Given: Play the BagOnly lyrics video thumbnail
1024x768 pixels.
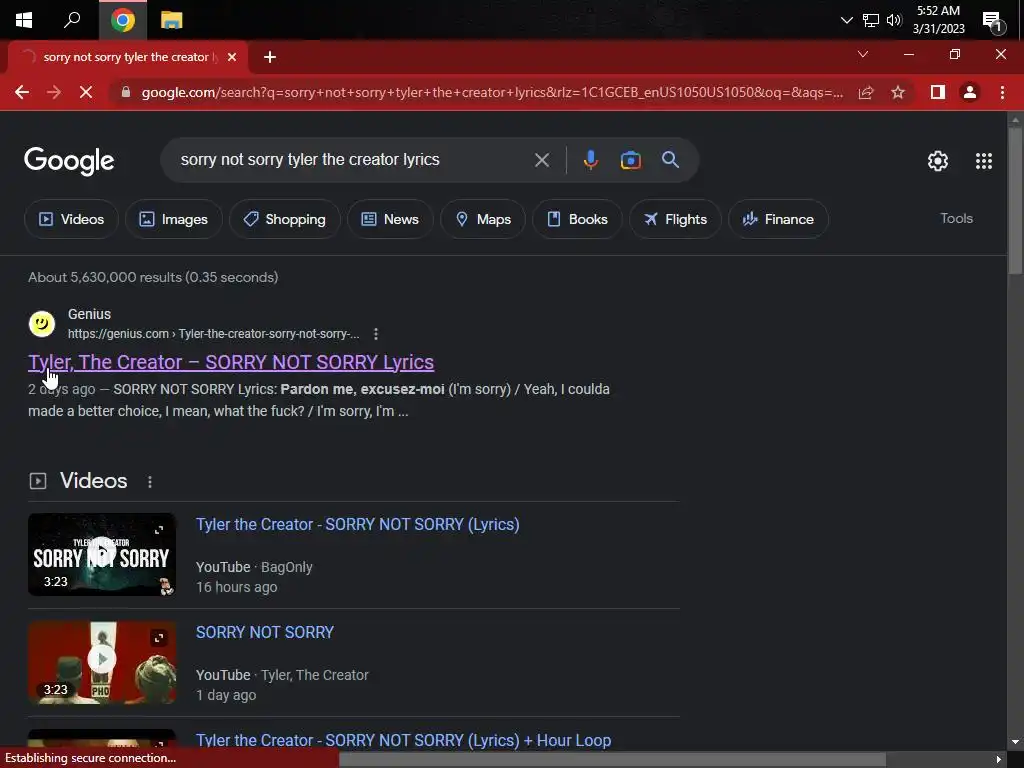Looking at the screenshot, I should coord(102,554).
